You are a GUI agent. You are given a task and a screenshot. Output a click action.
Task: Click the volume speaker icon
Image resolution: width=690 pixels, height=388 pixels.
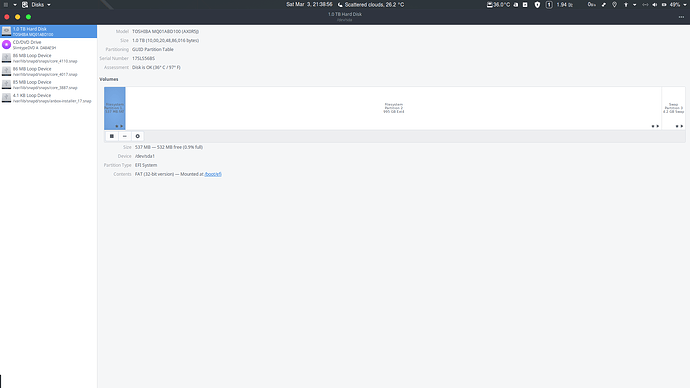pyautogui.click(x=654, y=5)
